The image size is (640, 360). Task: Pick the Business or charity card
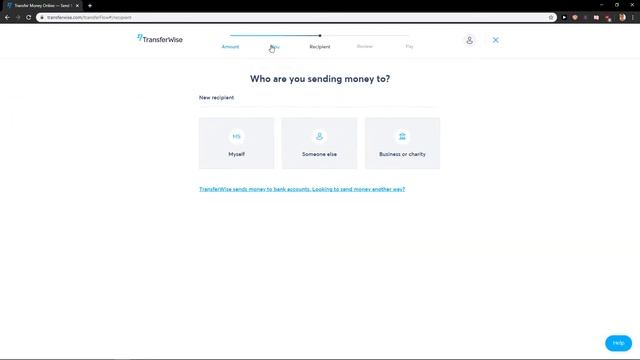click(x=402, y=143)
